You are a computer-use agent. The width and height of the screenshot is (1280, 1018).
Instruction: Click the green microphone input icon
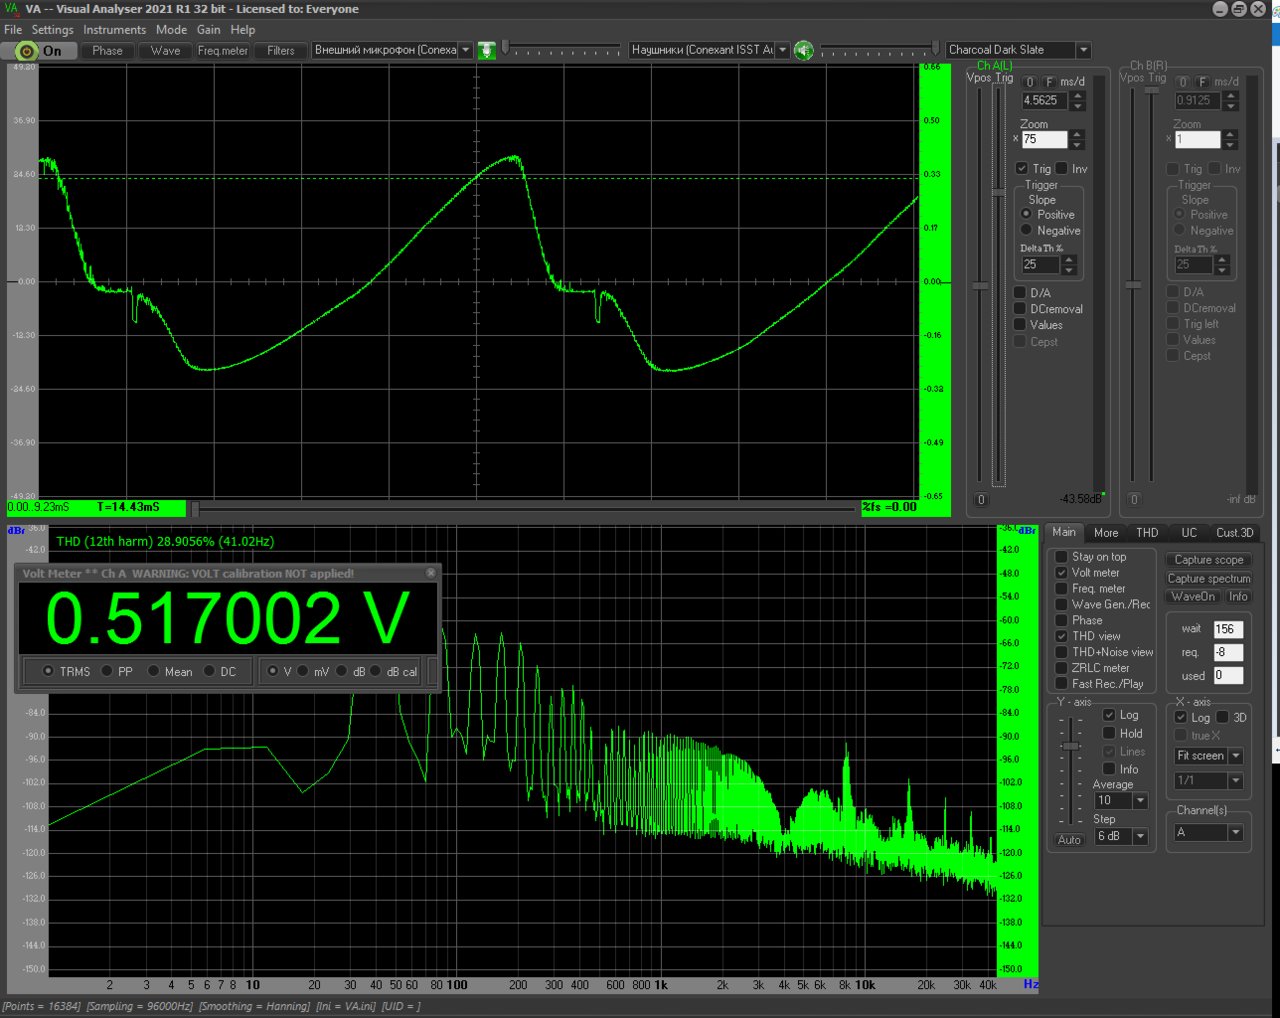click(x=487, y=50)
